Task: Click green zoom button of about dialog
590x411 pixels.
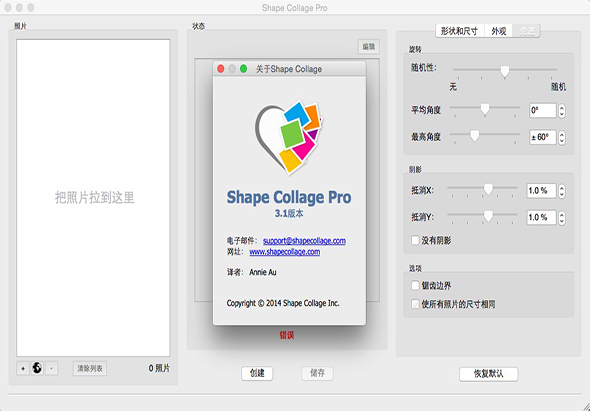Action: click(x=243, y=68)
